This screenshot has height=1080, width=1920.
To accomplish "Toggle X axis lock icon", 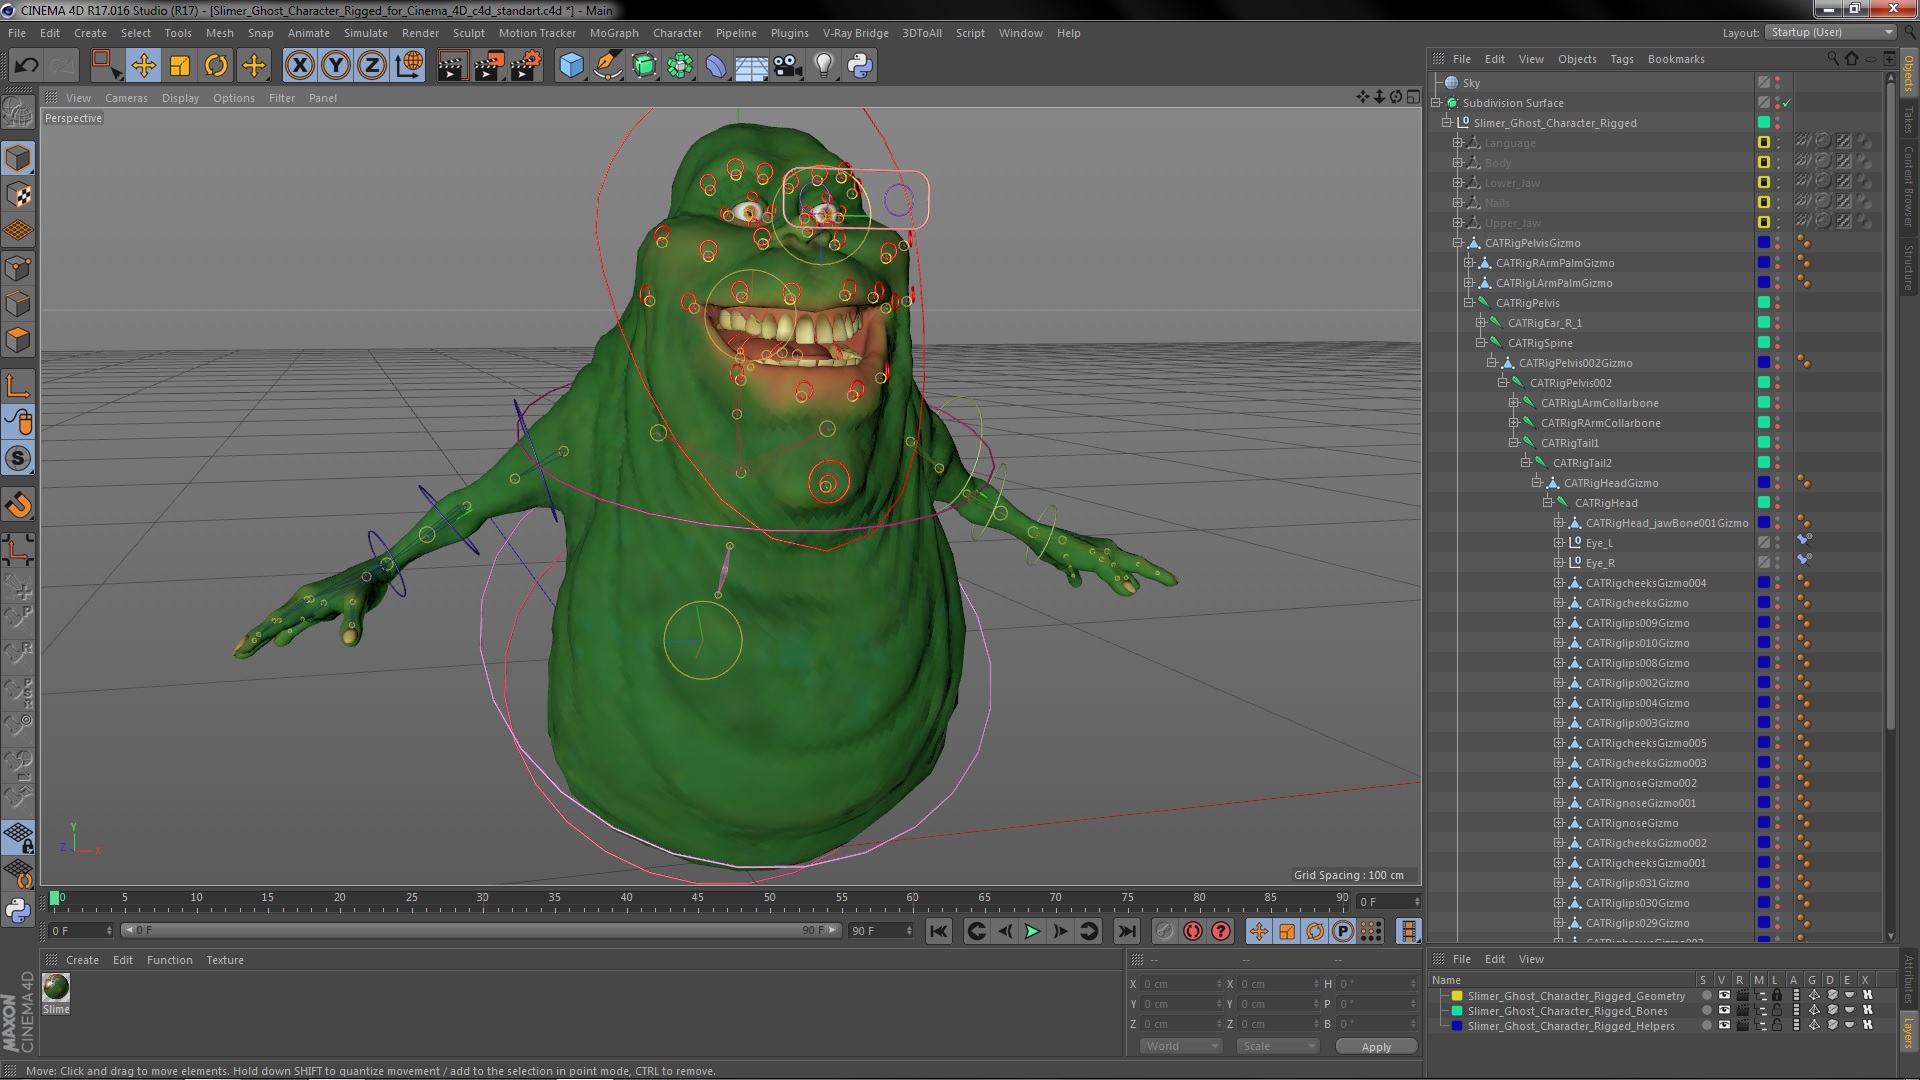I will [x=299, y=66].
